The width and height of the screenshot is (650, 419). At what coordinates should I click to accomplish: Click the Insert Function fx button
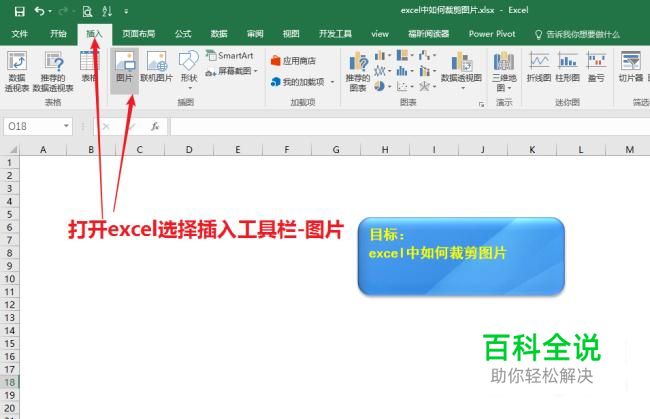tap(155, 126)
